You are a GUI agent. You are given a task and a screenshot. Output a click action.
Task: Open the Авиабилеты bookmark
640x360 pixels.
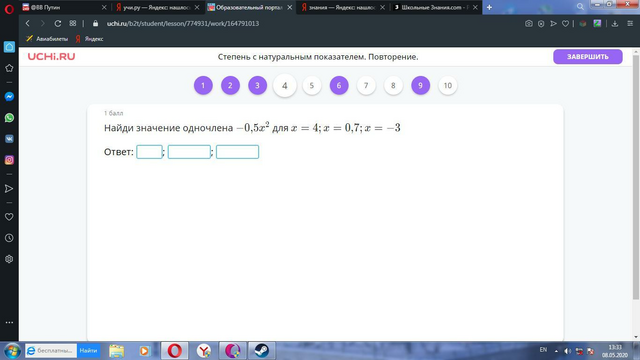[x=47, y=39]
